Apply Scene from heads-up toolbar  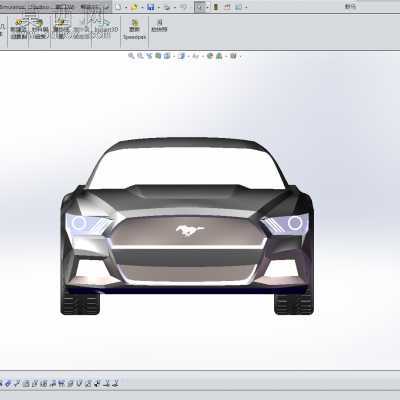click(x=219, y=56)
